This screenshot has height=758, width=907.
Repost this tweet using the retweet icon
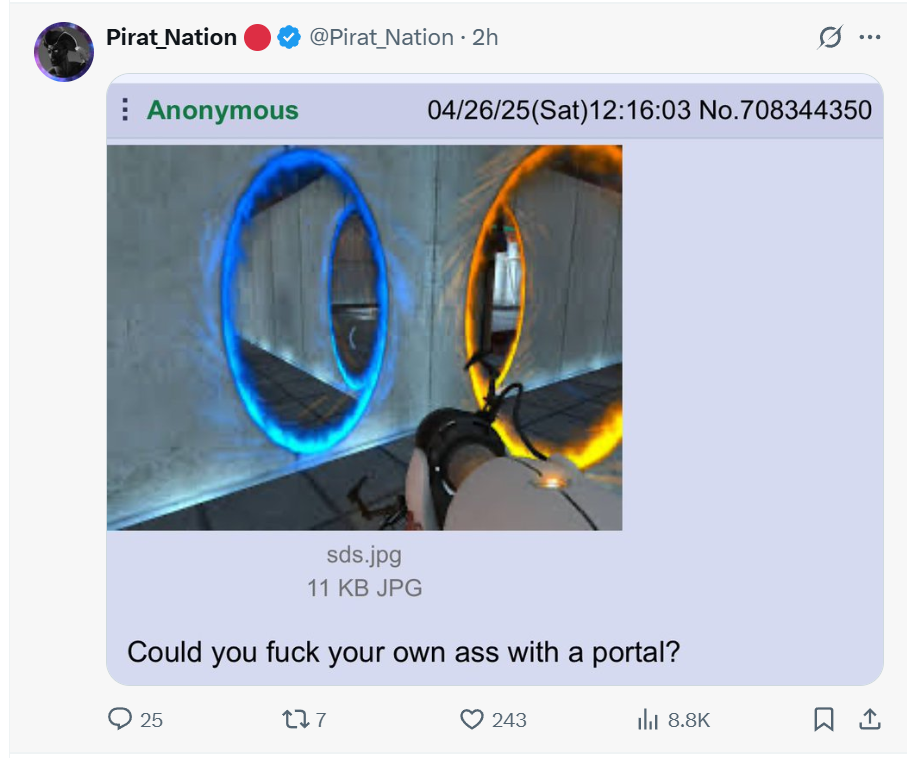pos(295,719)
